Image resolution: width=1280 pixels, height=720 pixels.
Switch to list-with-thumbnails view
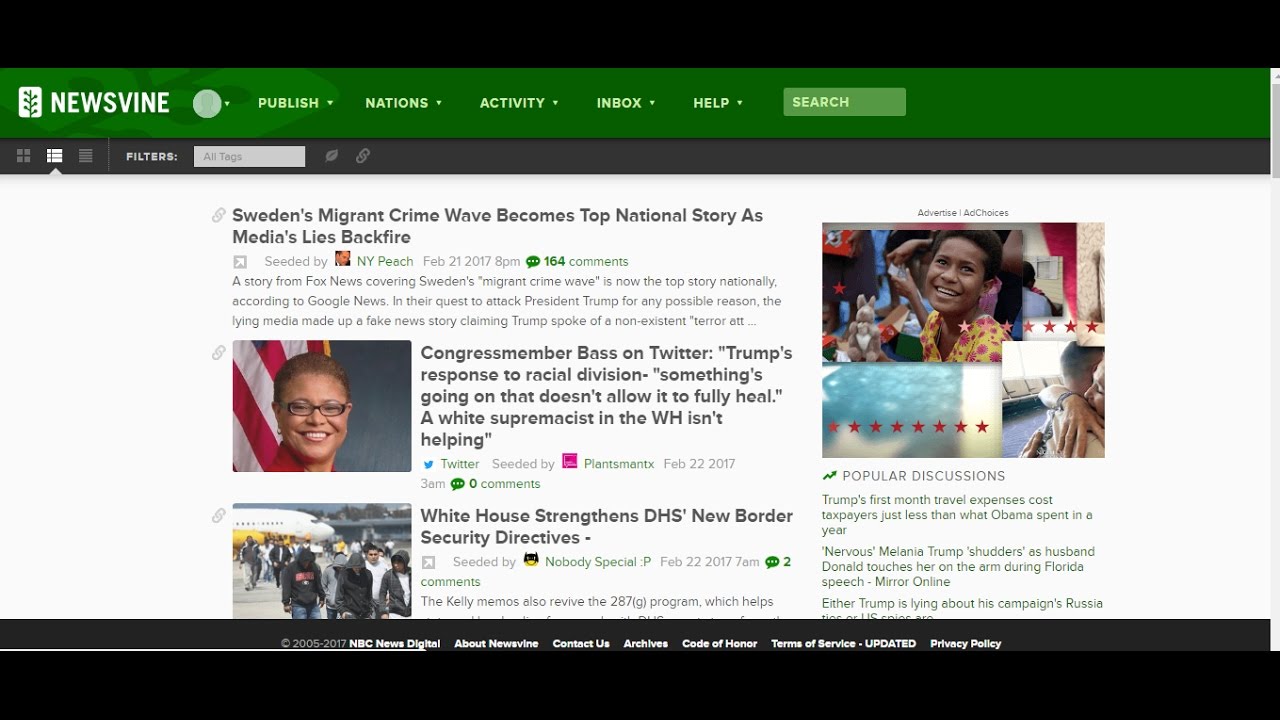tap(55, 156)
